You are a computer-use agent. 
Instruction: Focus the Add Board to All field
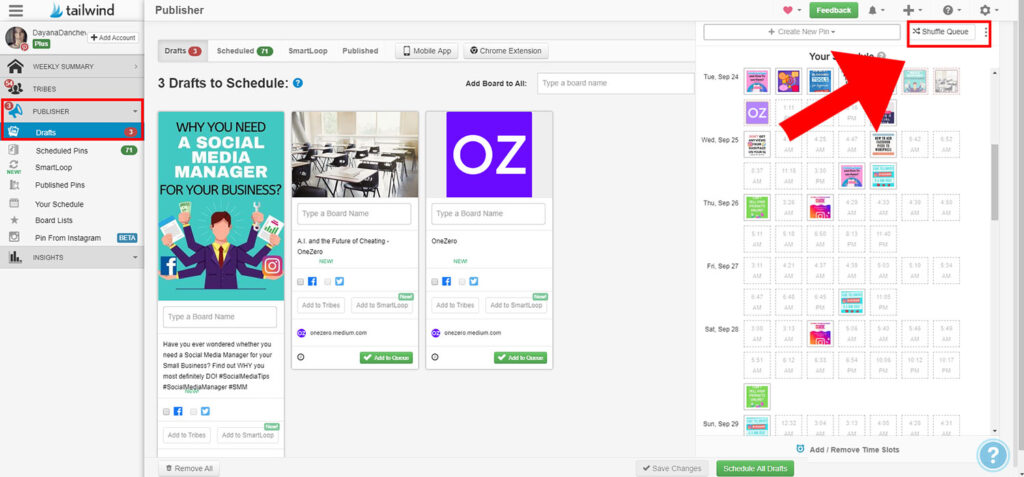coord(615,84)
